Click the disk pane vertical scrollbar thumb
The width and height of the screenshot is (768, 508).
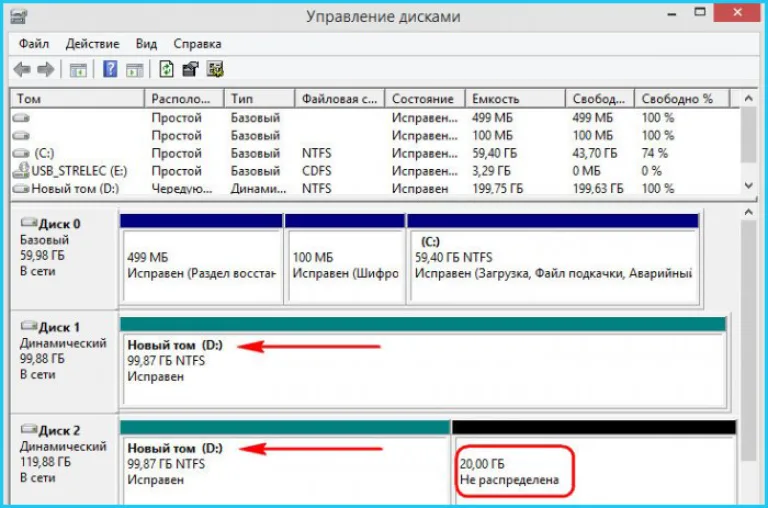(748, 340)
